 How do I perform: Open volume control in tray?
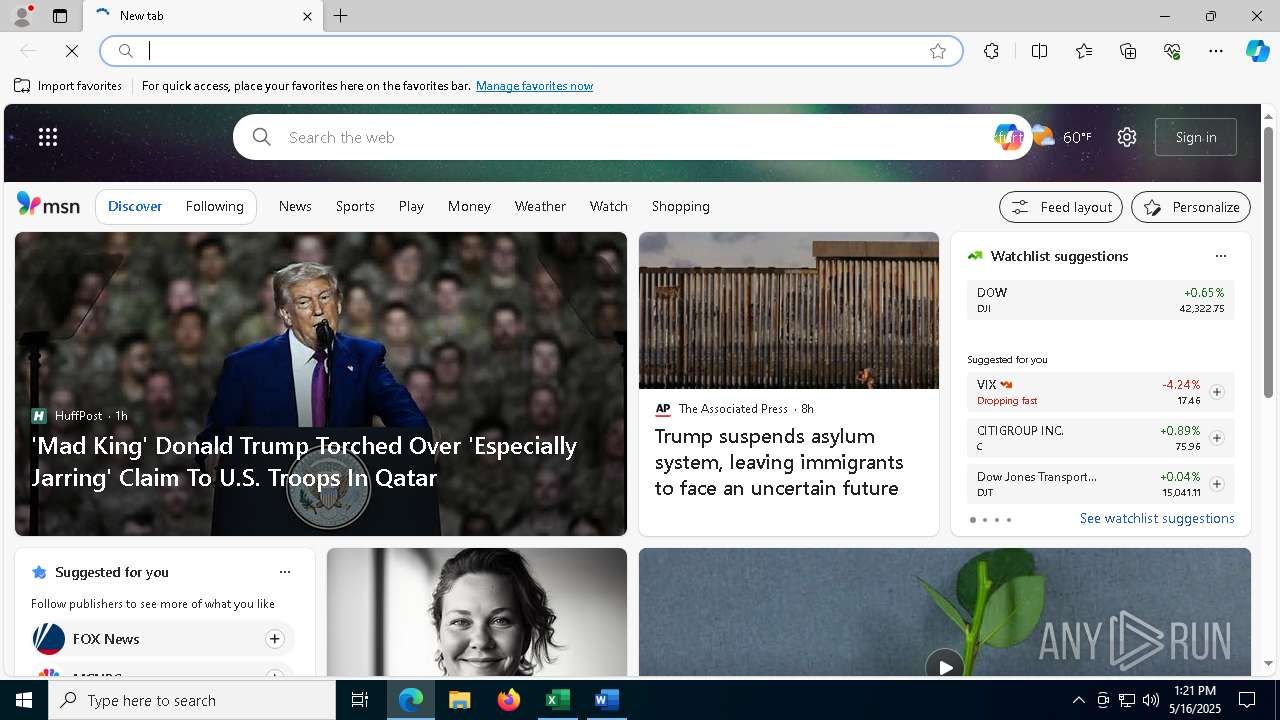point(1150,700)
